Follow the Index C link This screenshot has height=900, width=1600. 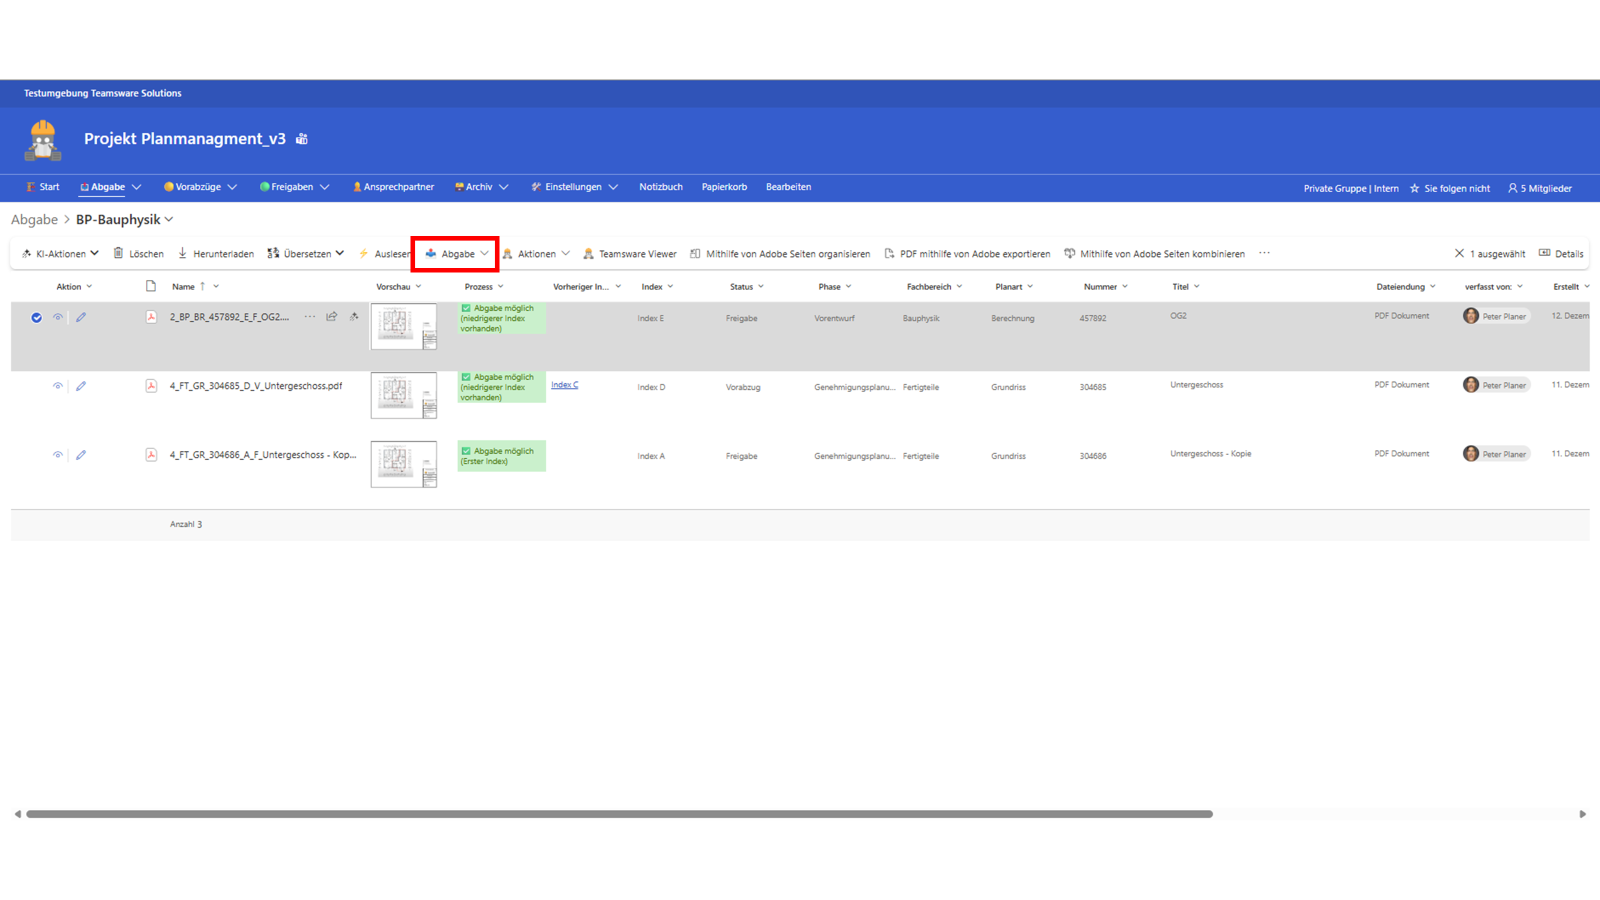point(564,385)
